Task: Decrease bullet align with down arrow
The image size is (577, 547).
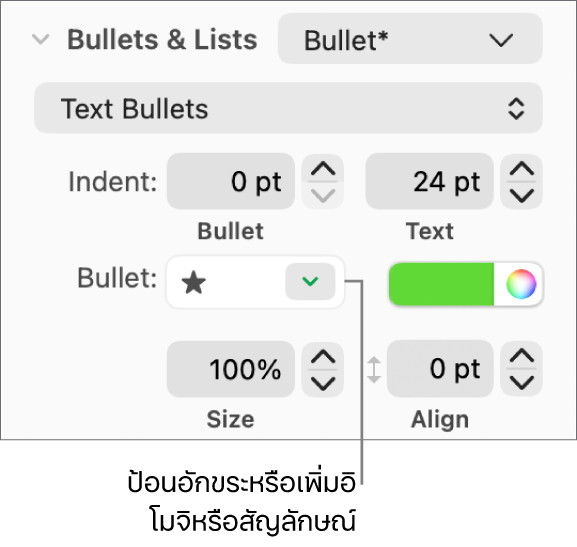Action: click(x=521, y=382)
